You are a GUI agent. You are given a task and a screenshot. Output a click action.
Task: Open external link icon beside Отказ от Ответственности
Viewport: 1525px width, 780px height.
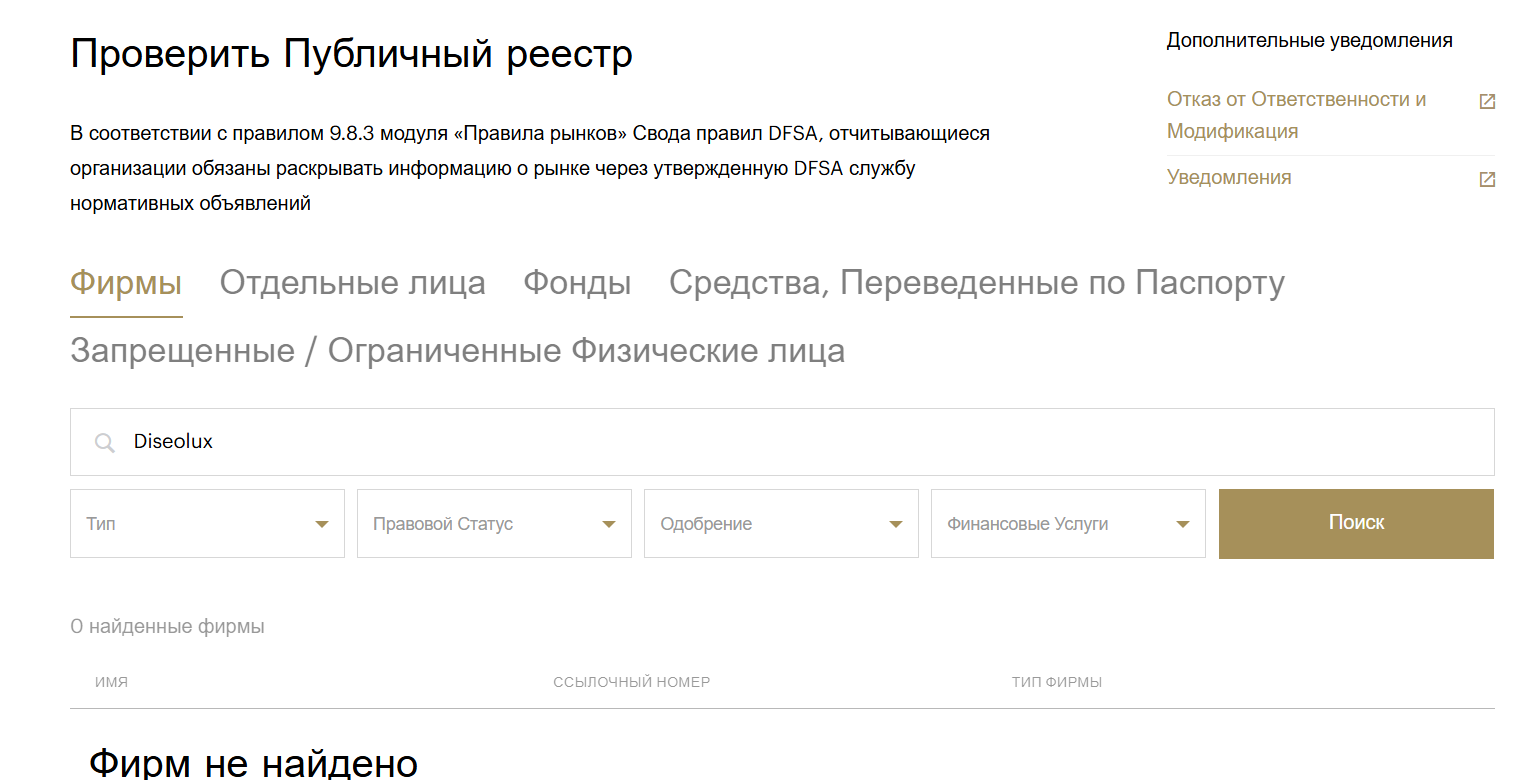pyautogui.click(x=1487, y=101)
